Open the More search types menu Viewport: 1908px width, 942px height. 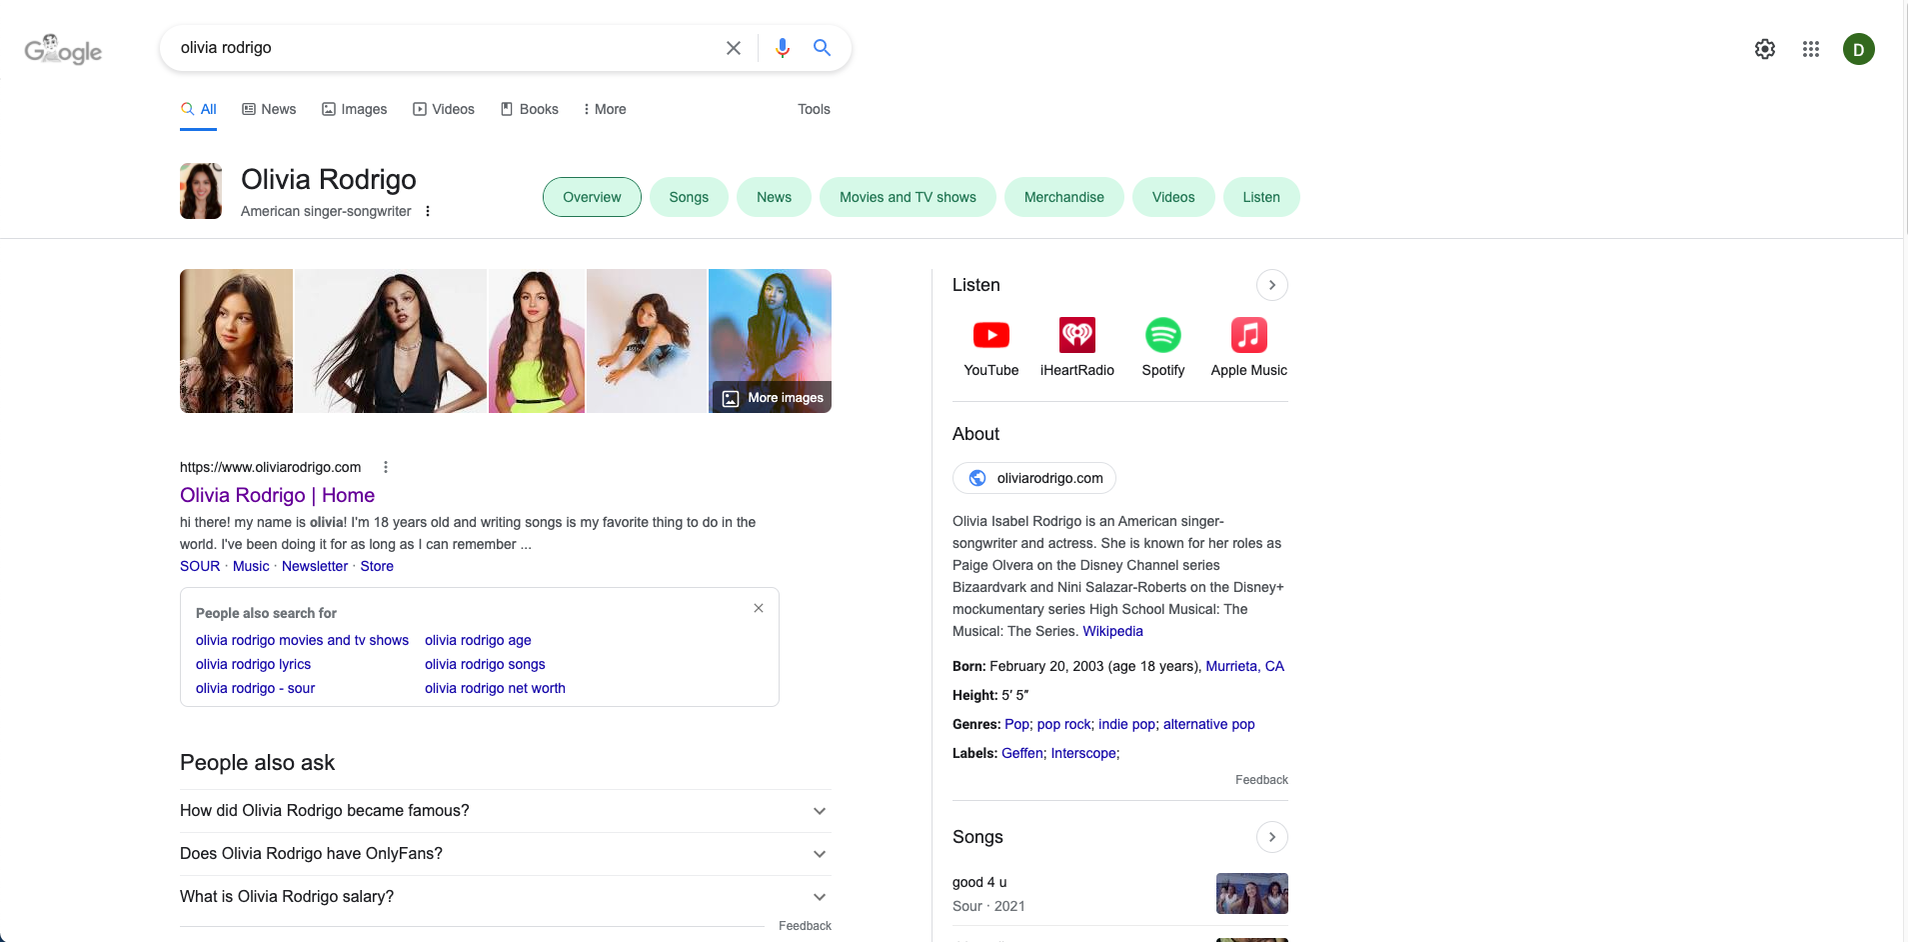604,109
